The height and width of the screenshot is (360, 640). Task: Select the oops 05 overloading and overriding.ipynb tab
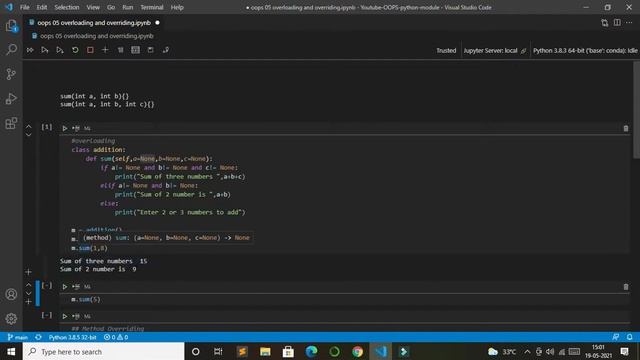click(94, 23)
